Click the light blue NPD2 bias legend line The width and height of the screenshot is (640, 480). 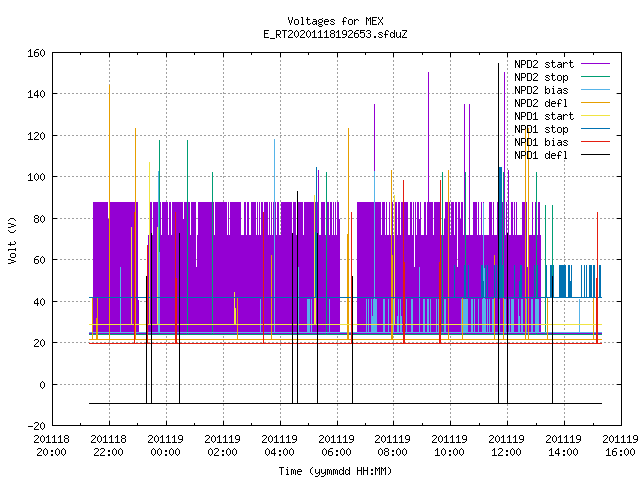pos(596,89)
